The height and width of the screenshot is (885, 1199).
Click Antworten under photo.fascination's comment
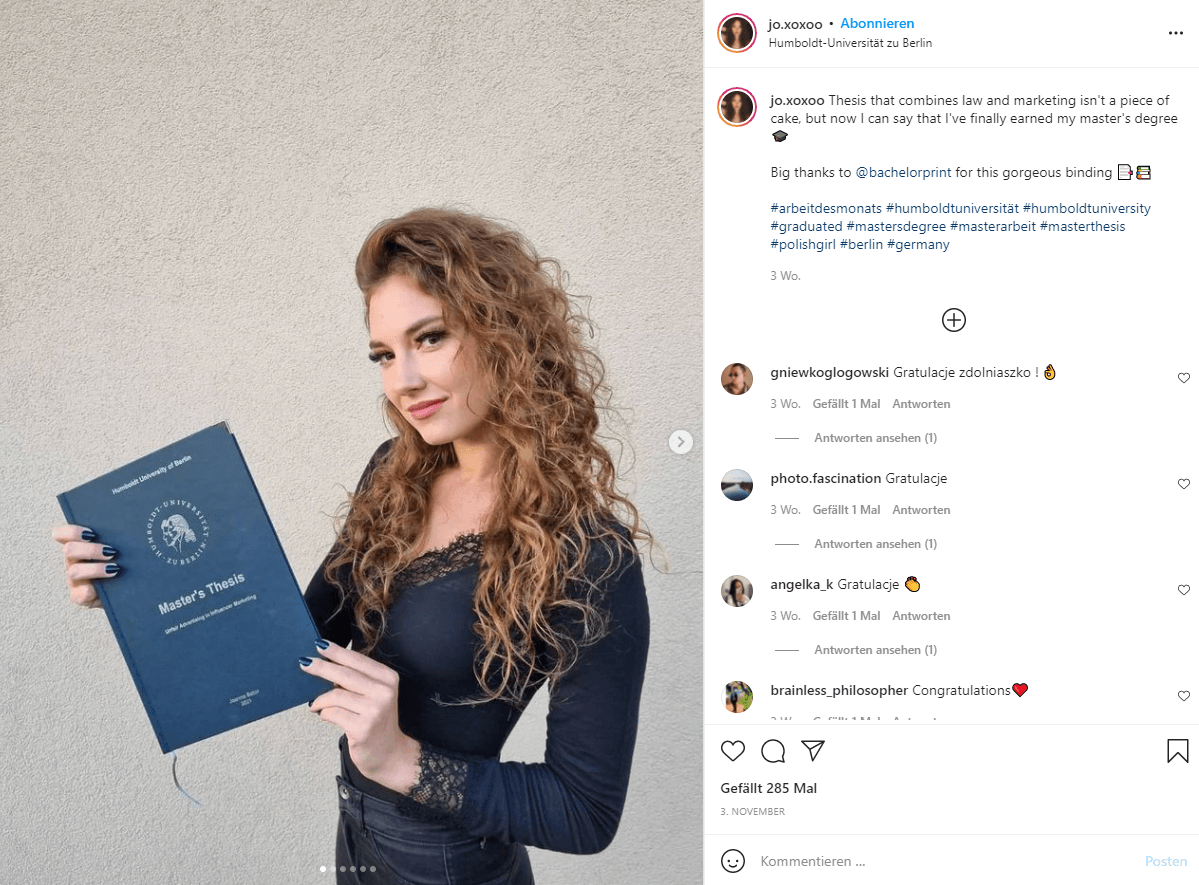tap(921, 510)
